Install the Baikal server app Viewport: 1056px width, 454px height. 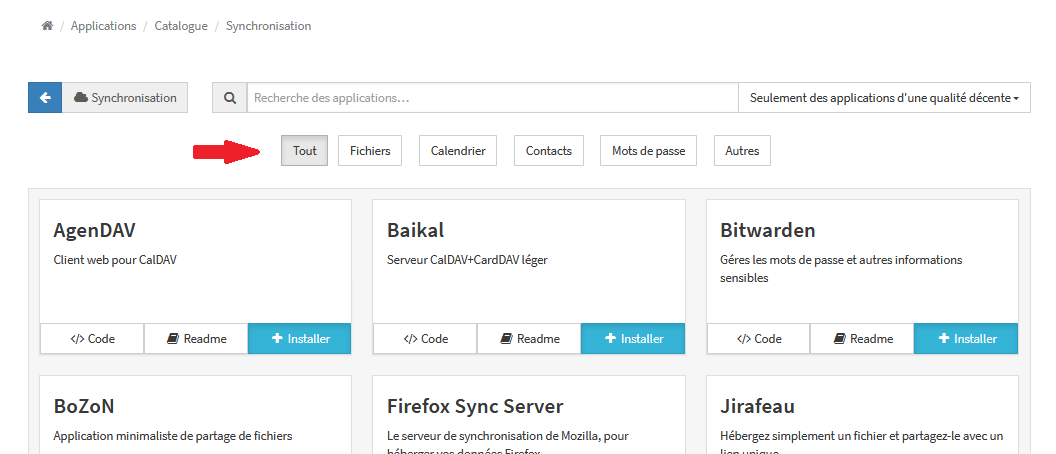pyautogui.click(x=633, y=339)
